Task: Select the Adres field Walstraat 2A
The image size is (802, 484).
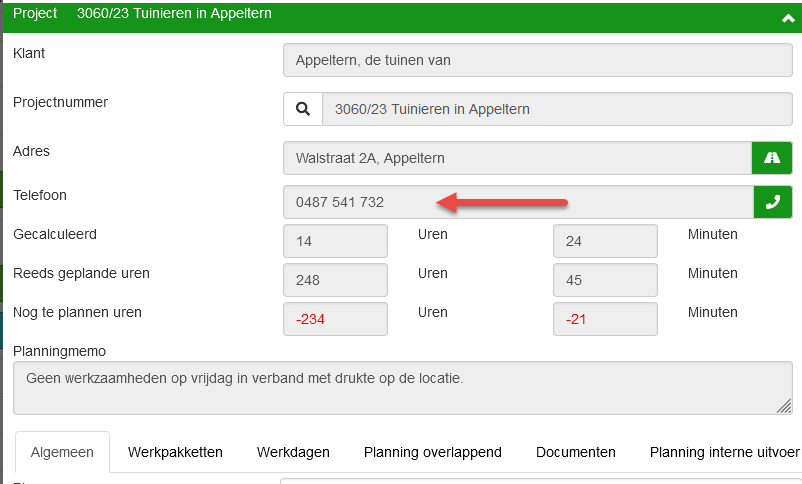Action: (x=517, y=158)
